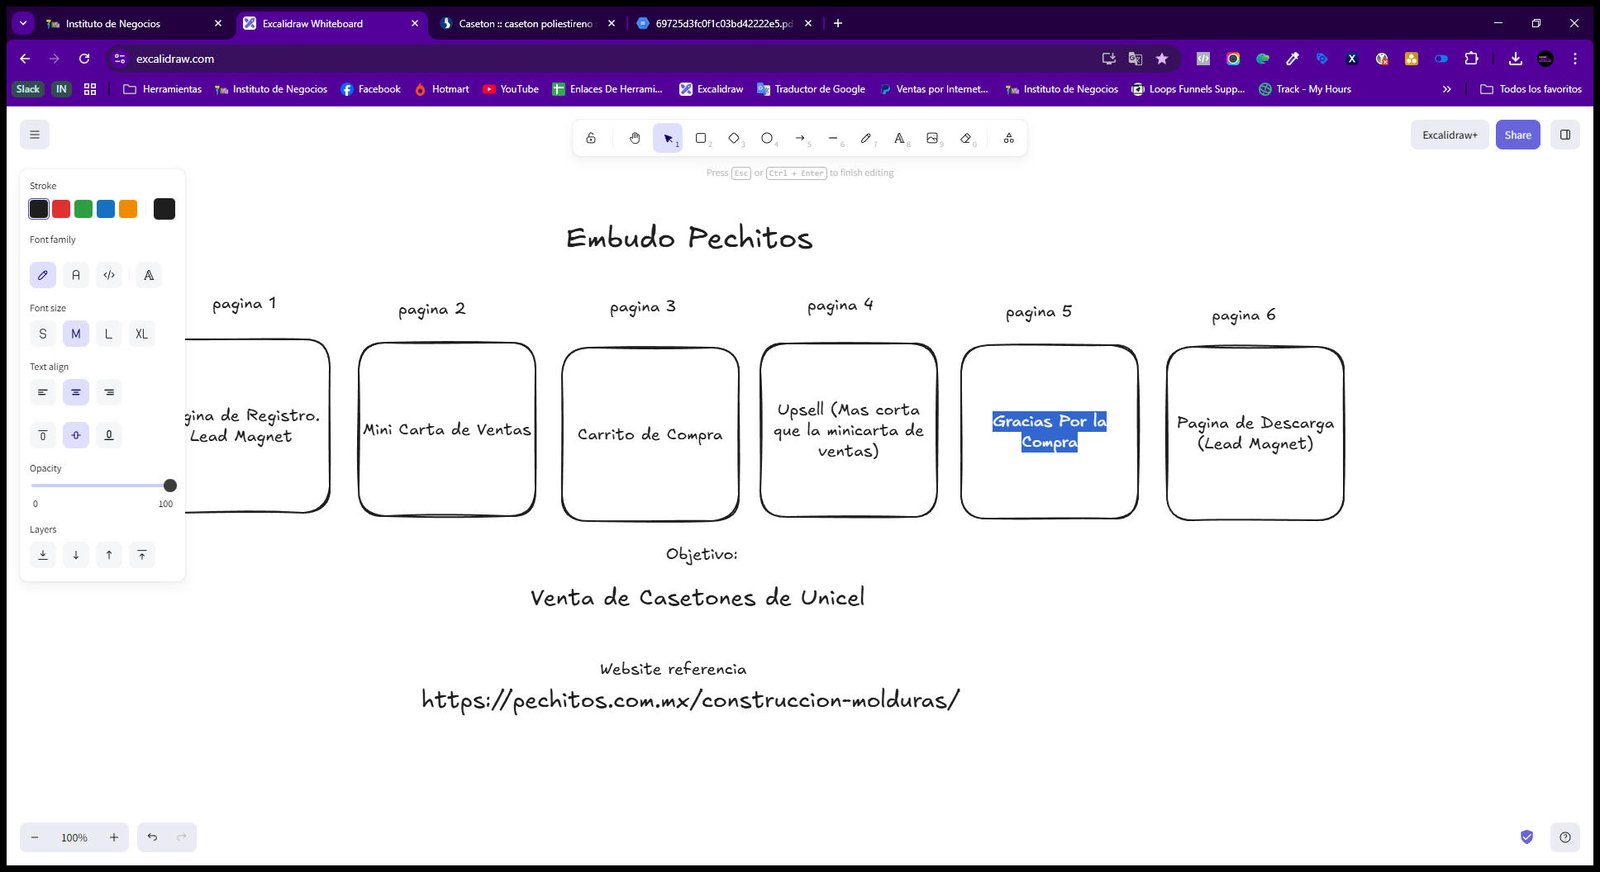Click the opacity slider handle

[x=170, y=486]
